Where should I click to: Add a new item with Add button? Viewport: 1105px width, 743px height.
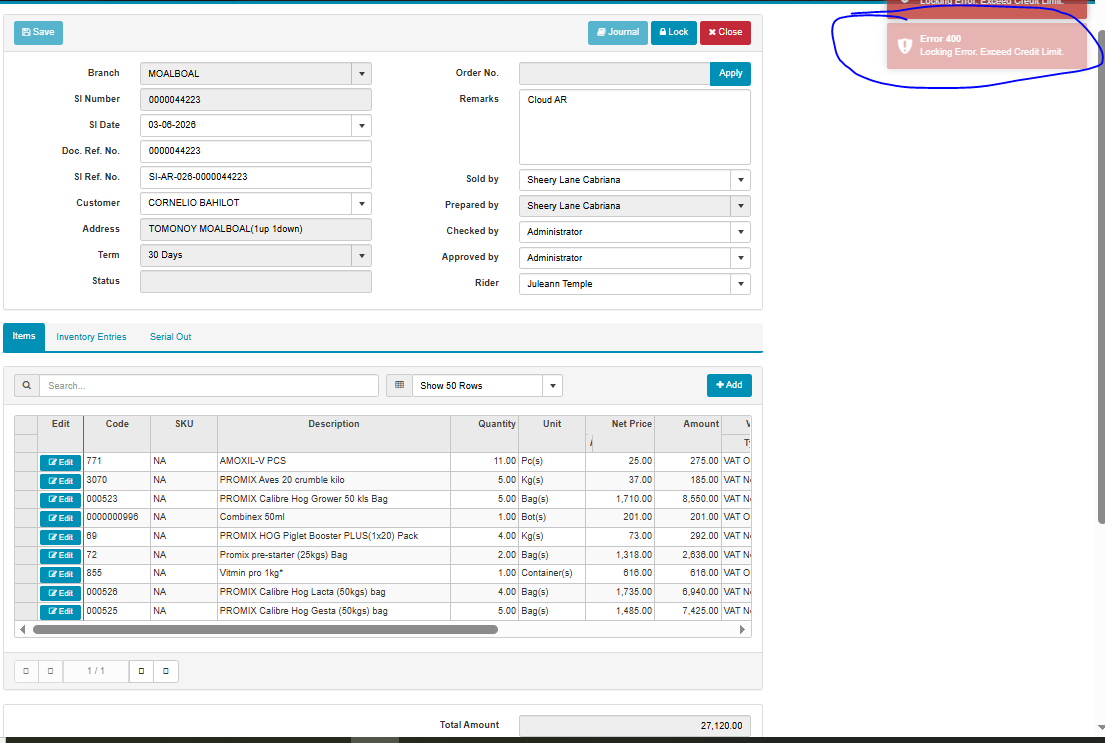[x=729, y=386]
